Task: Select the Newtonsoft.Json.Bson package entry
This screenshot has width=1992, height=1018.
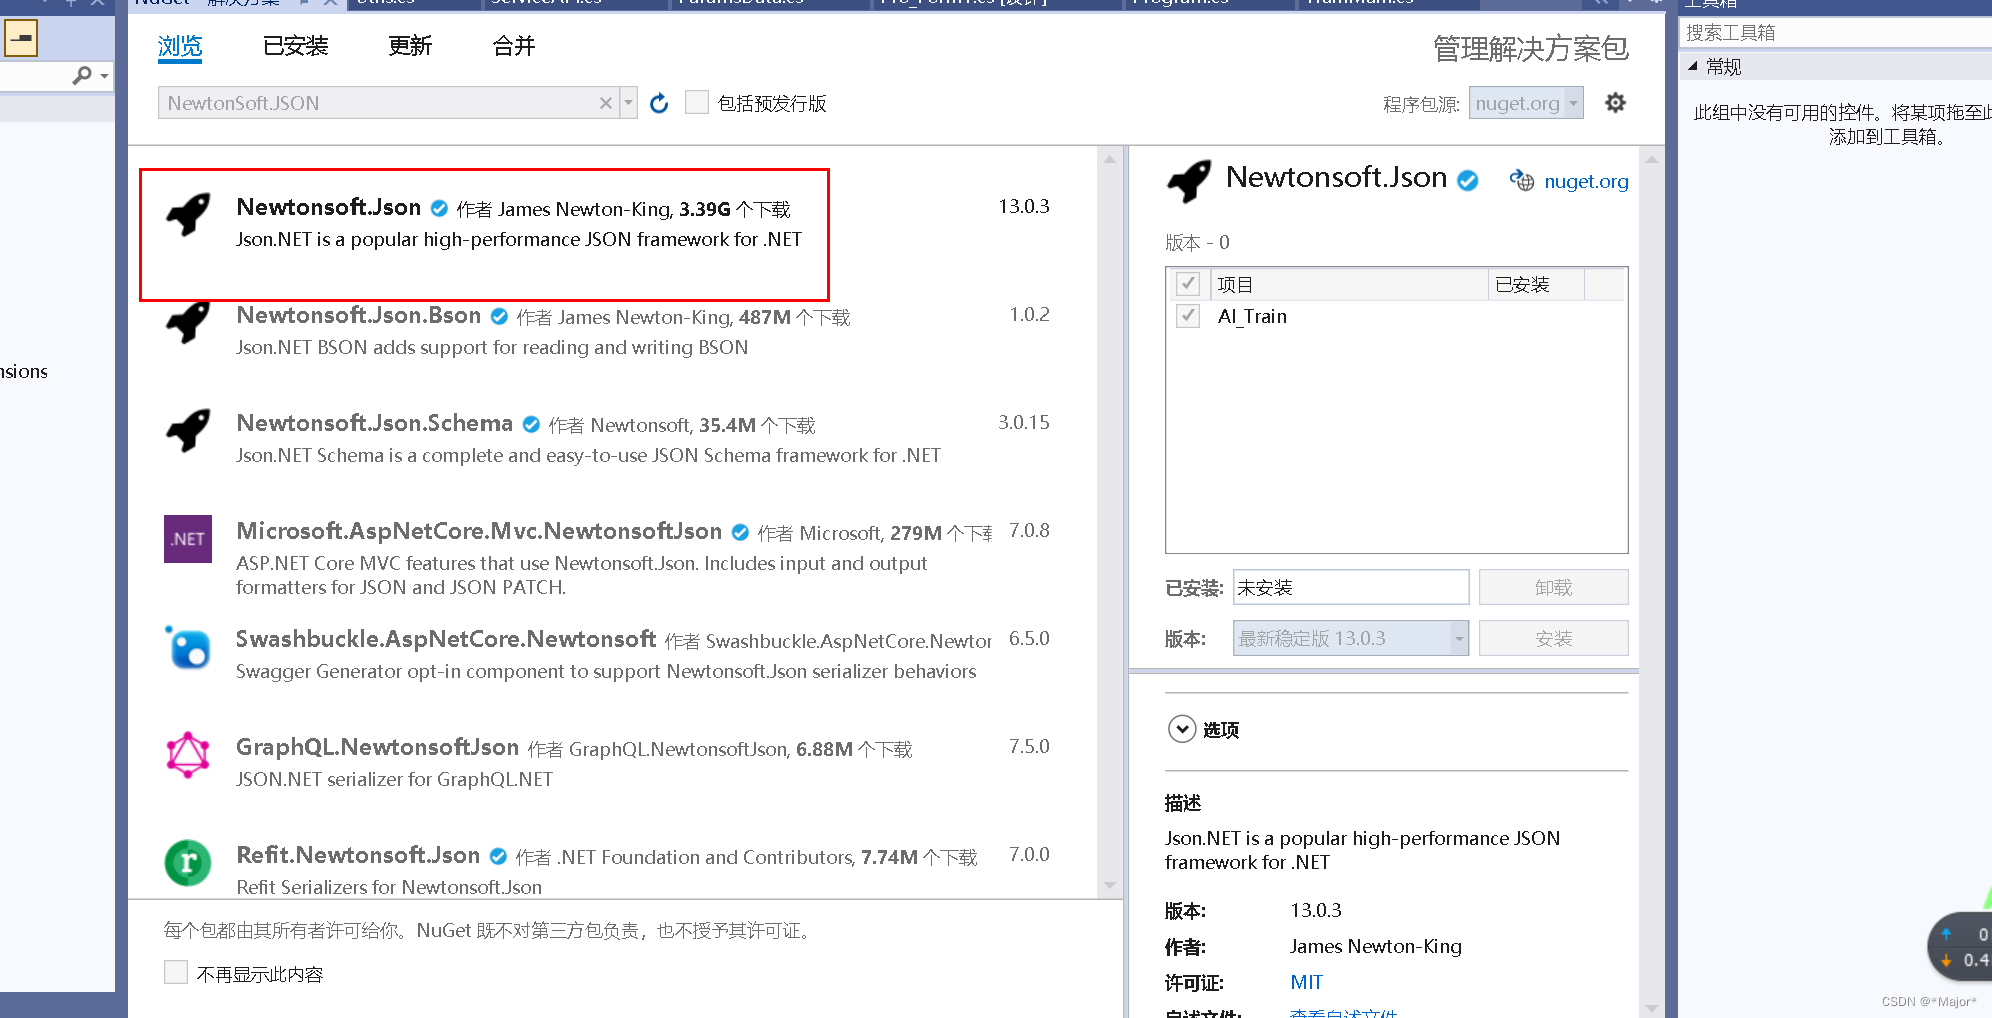Action: [x=610, y=331]
